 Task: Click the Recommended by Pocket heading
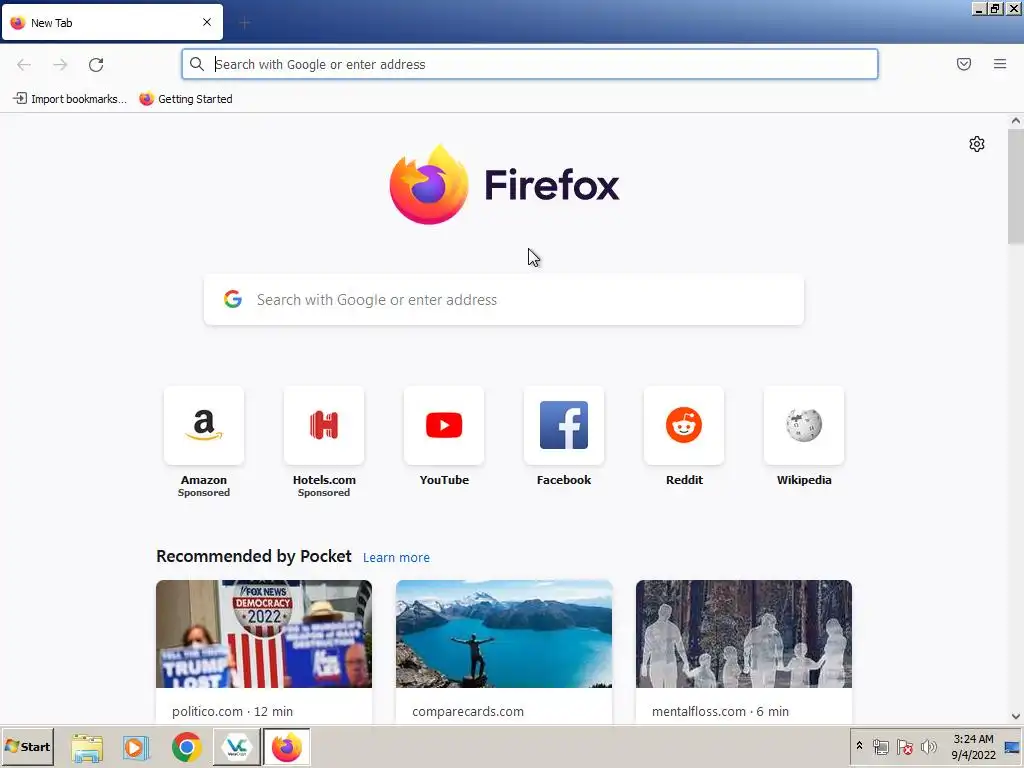pyautogui.click(x=253, y=556)
